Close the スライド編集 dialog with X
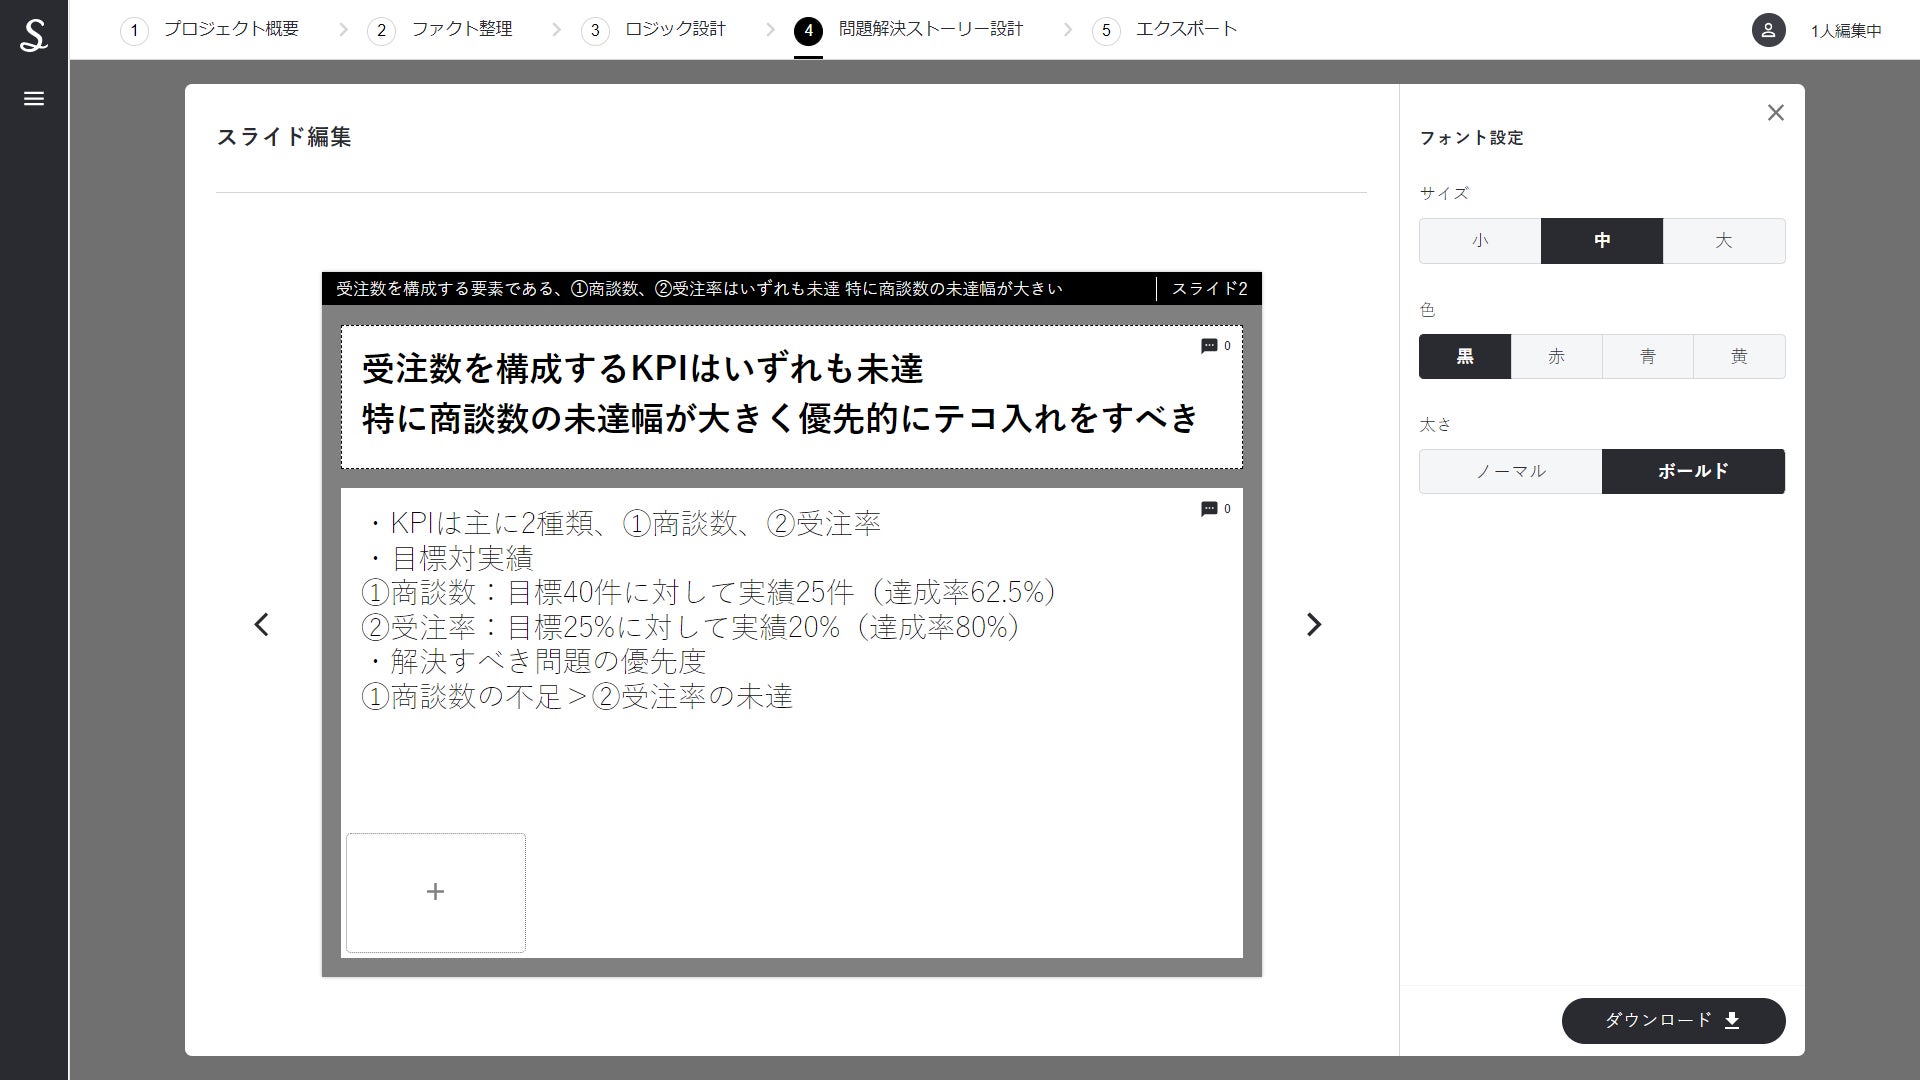Screen dimensions: 1920x1080 tap(1775, 113)
